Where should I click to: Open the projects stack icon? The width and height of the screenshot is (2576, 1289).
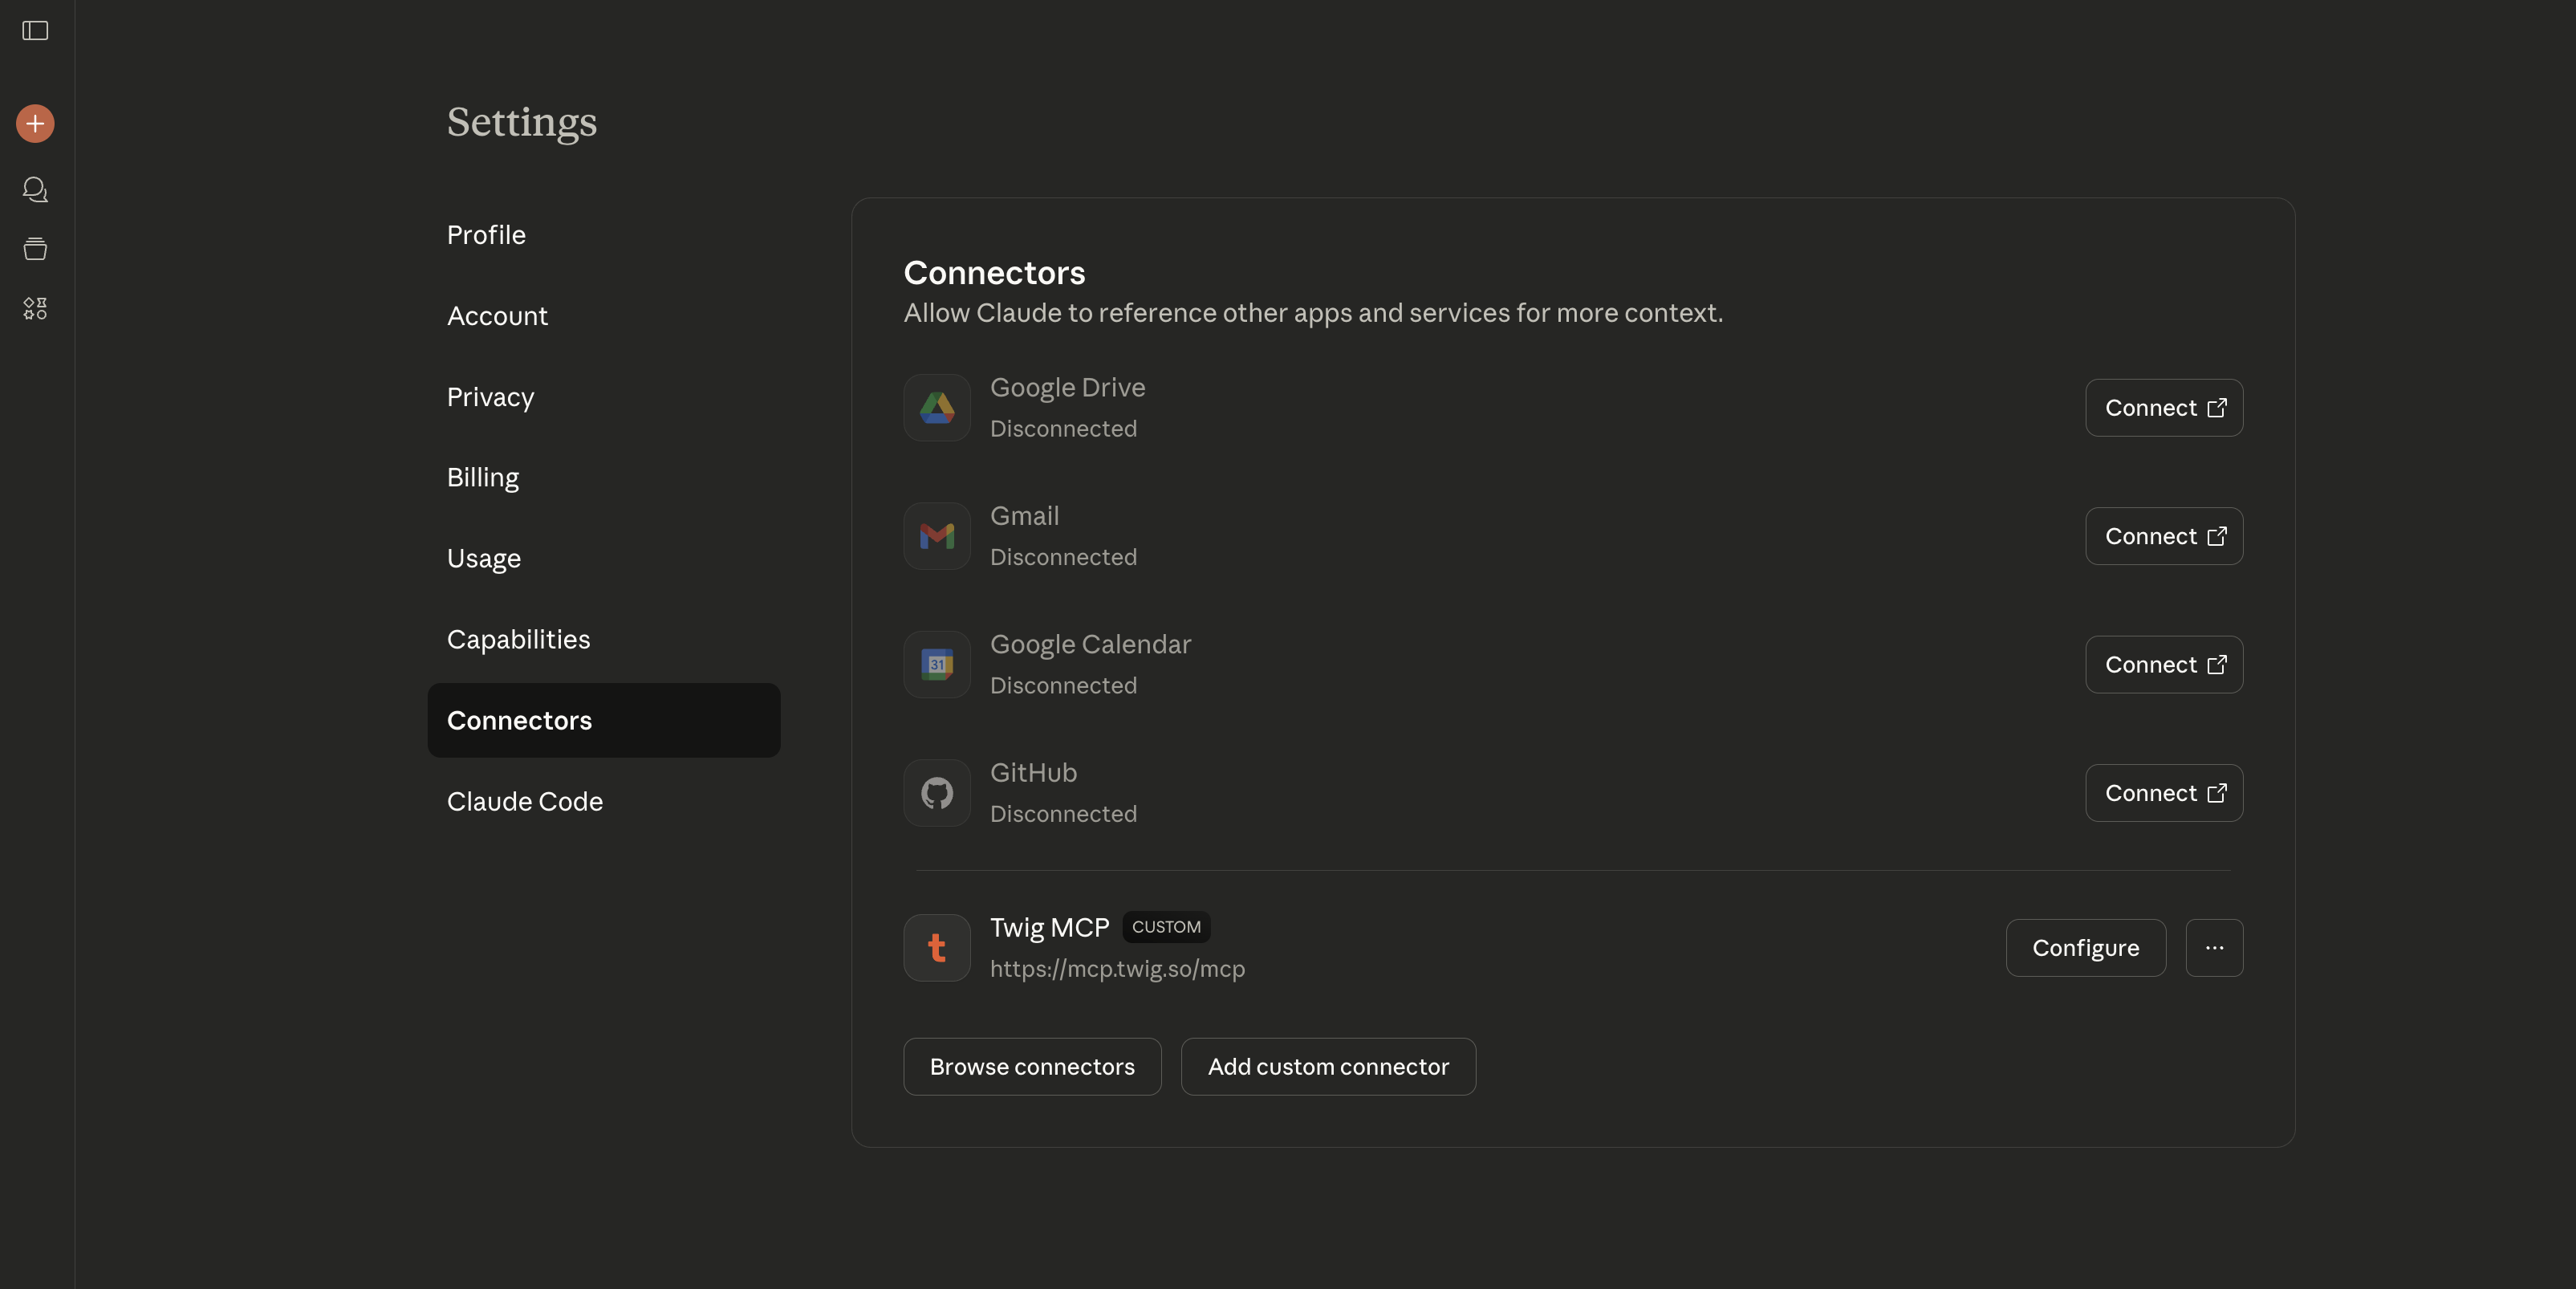(35, 249)
